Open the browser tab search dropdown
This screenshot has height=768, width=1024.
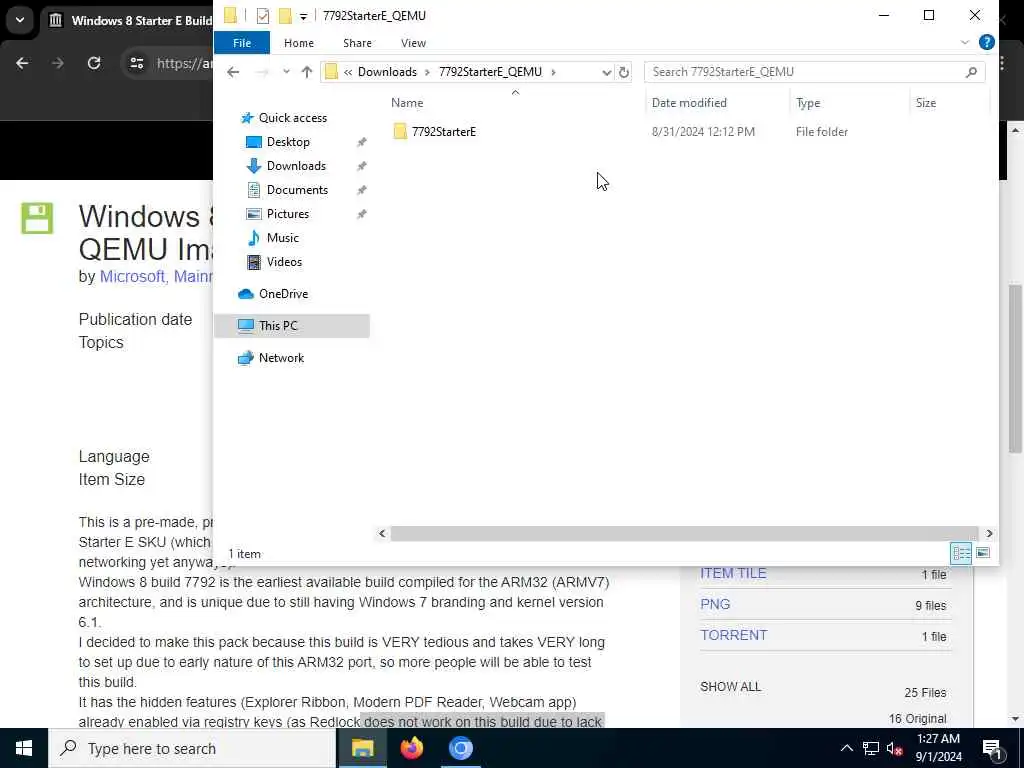coord(20,20)
